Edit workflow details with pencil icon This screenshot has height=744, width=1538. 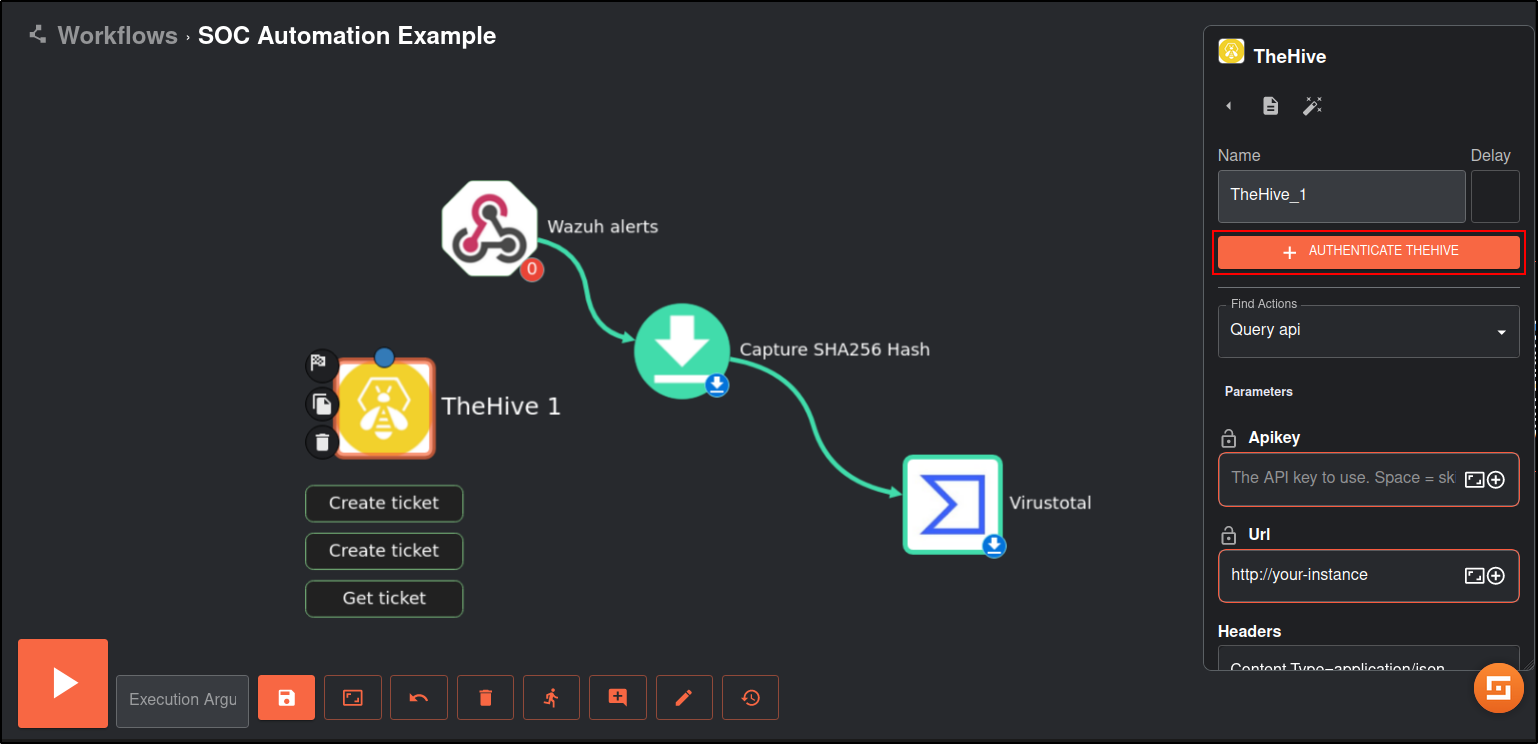(684, 698)
